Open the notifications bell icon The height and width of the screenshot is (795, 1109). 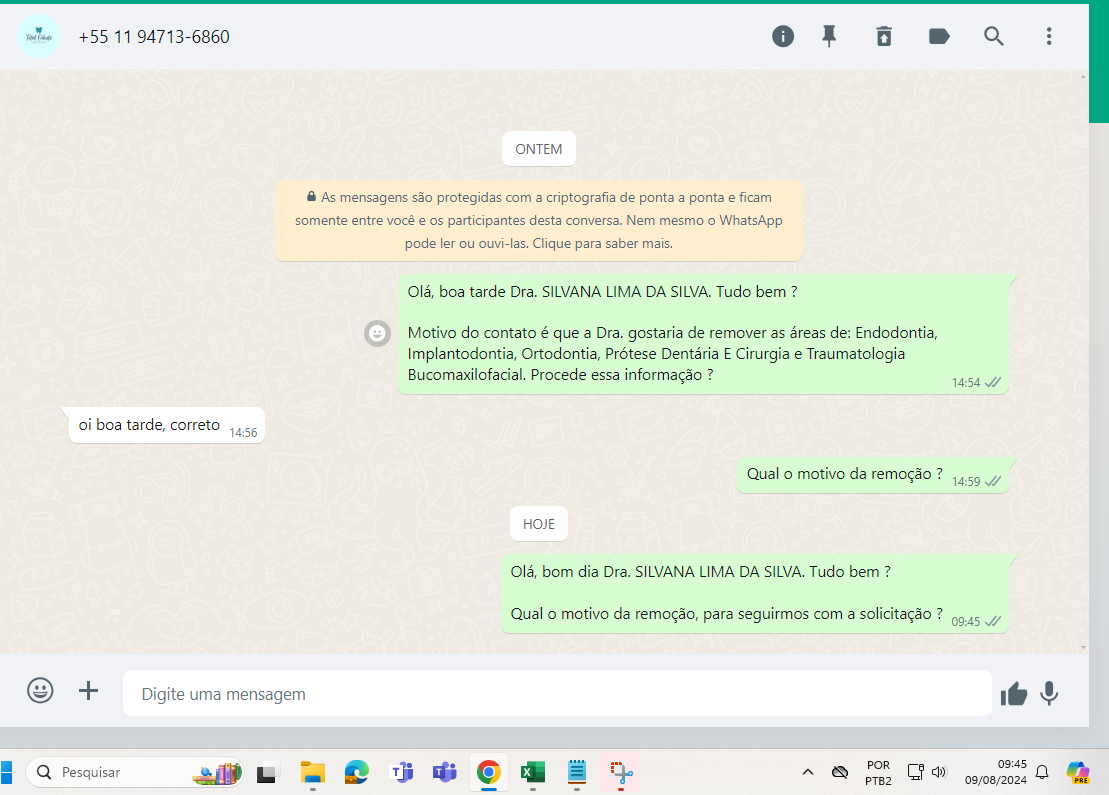(x=1042, y=772)
